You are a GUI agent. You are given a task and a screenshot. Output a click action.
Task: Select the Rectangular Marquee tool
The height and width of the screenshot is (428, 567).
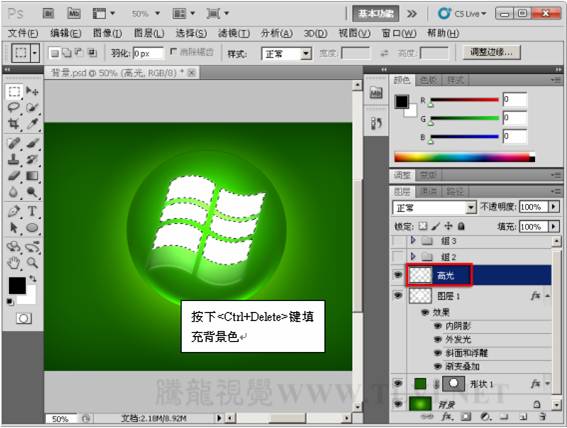coord(14,91)
